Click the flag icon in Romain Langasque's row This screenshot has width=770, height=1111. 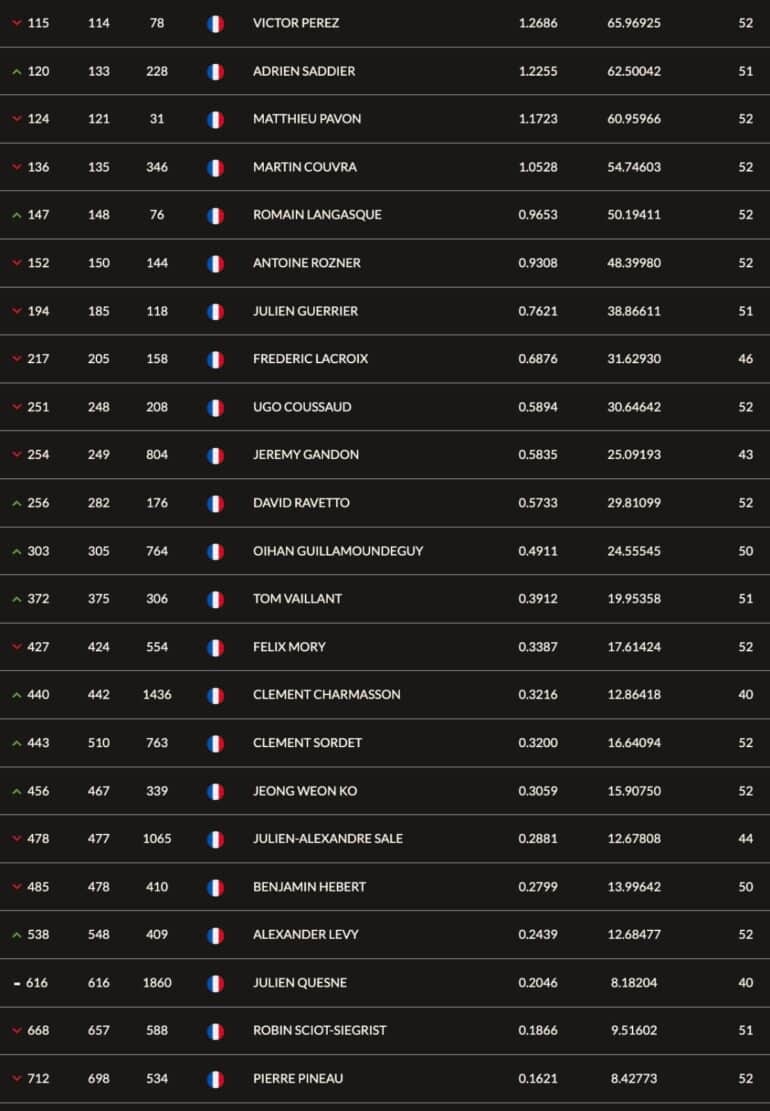point(215,215)
